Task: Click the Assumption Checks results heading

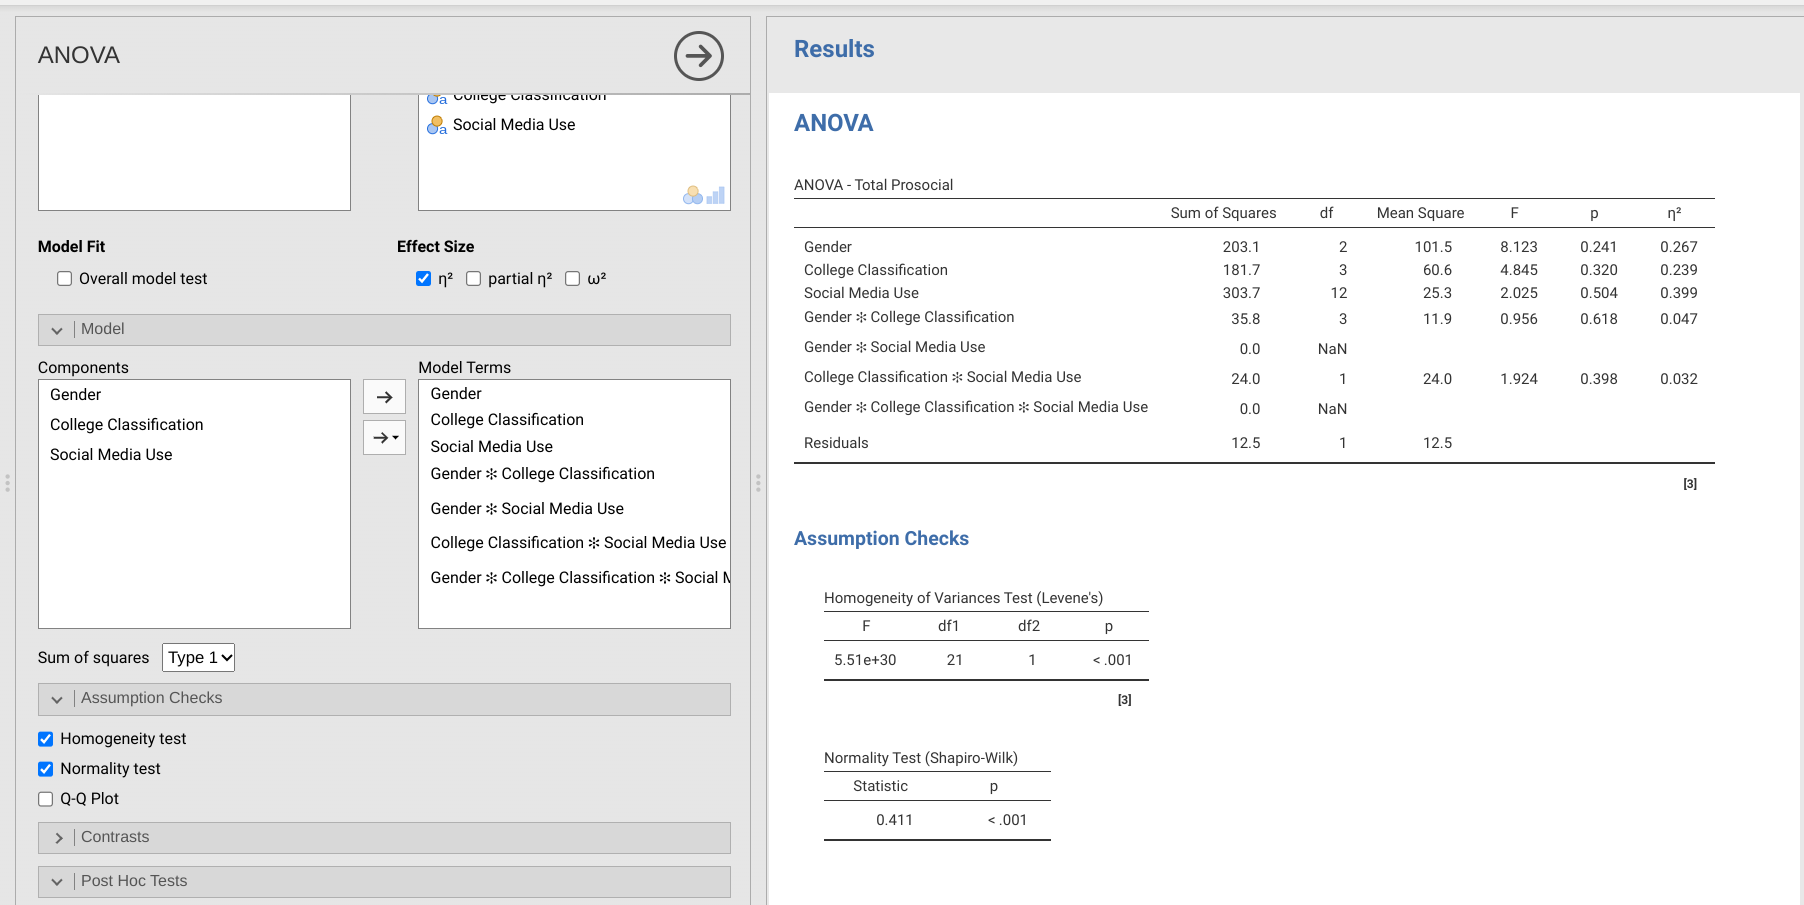Action: (x=881, y=538)
